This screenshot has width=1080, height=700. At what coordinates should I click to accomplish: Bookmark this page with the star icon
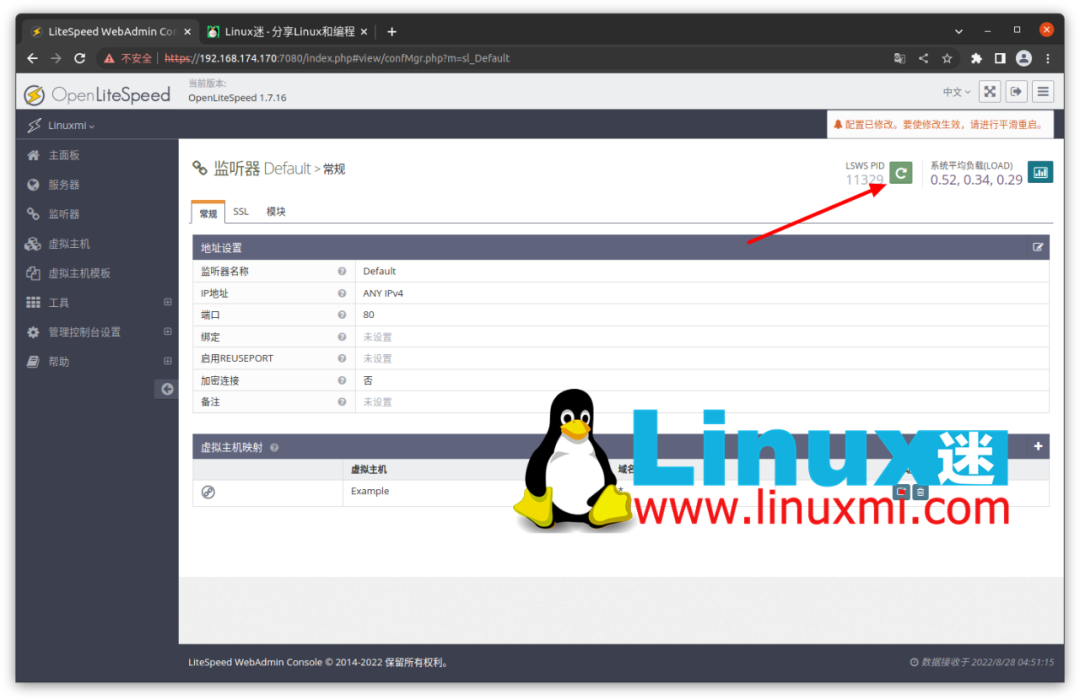click(947, 59)
